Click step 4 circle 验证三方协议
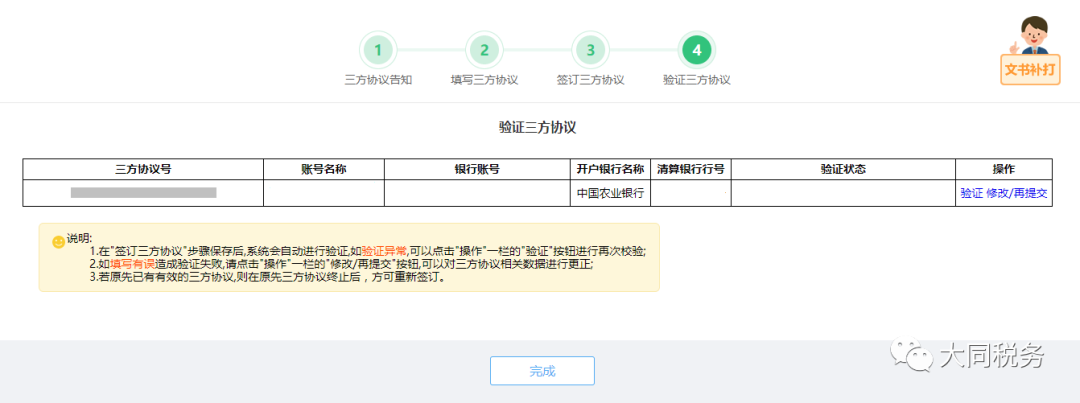This screenshot has height=403, width=1080. coord(697,50)
